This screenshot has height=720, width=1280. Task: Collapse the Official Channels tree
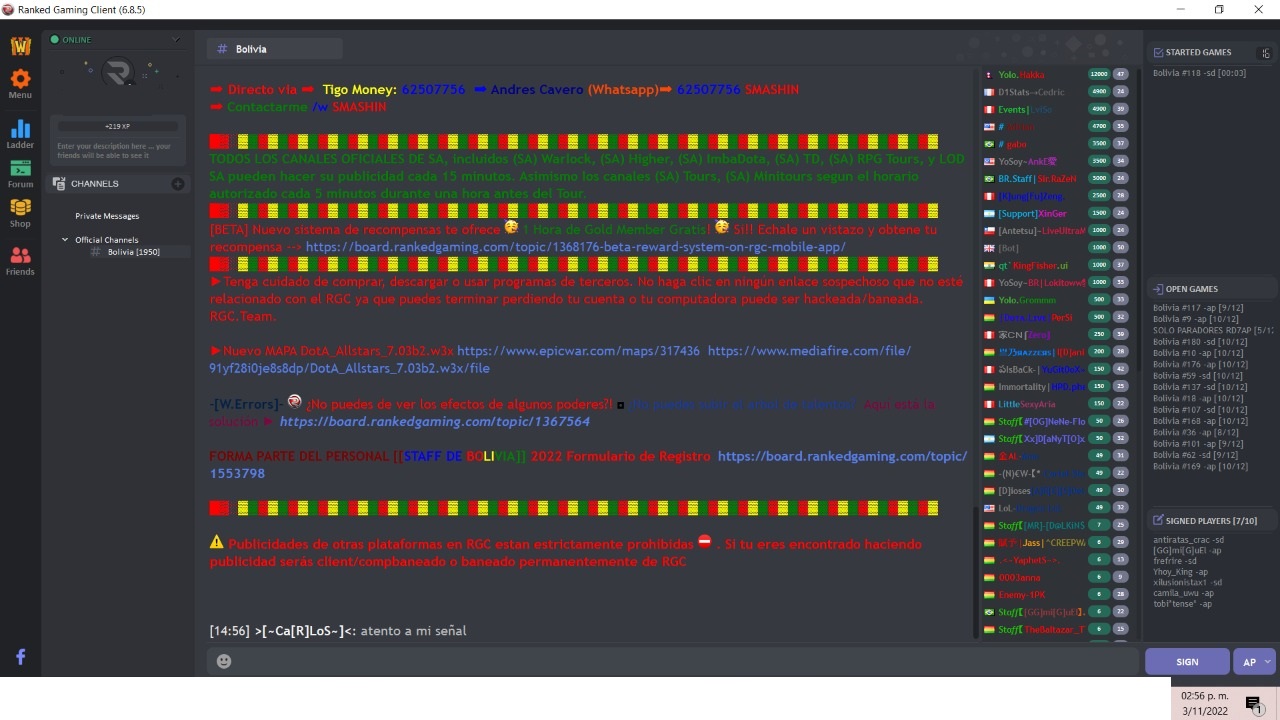[65, 240]
